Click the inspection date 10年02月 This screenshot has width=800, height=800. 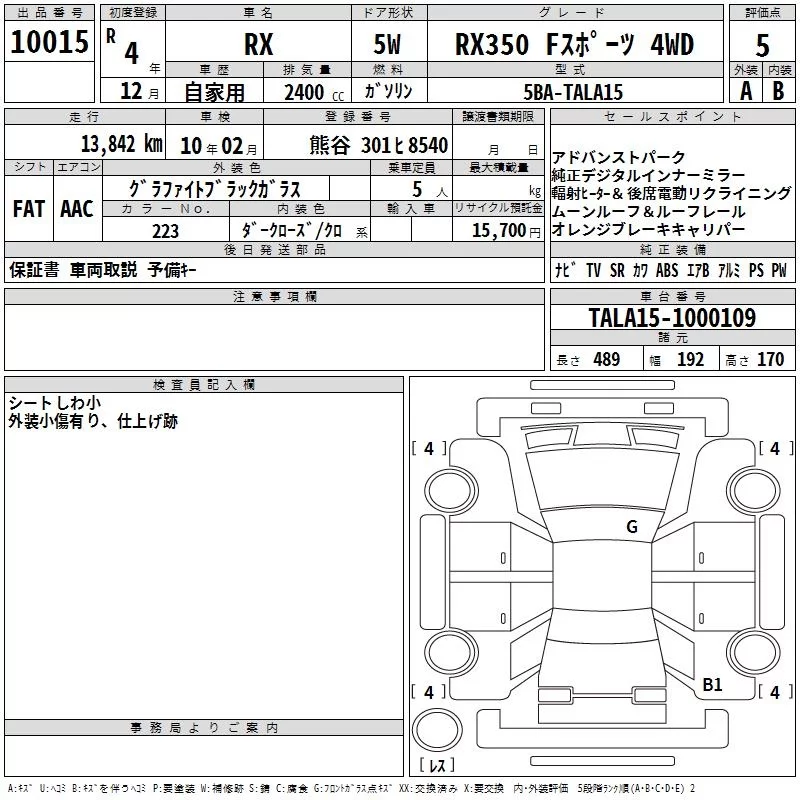pyautogui.click(x=219, y=146)
